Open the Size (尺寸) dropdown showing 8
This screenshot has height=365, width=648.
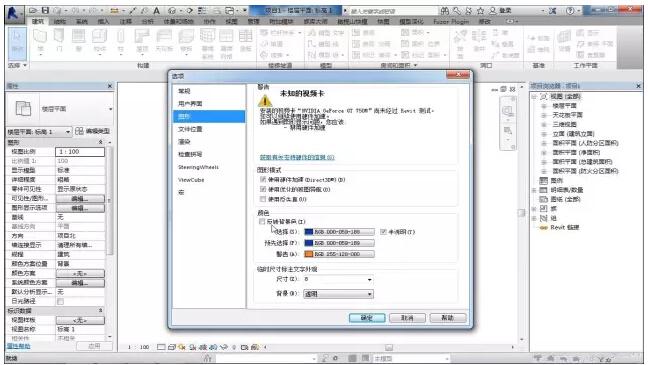338,279
